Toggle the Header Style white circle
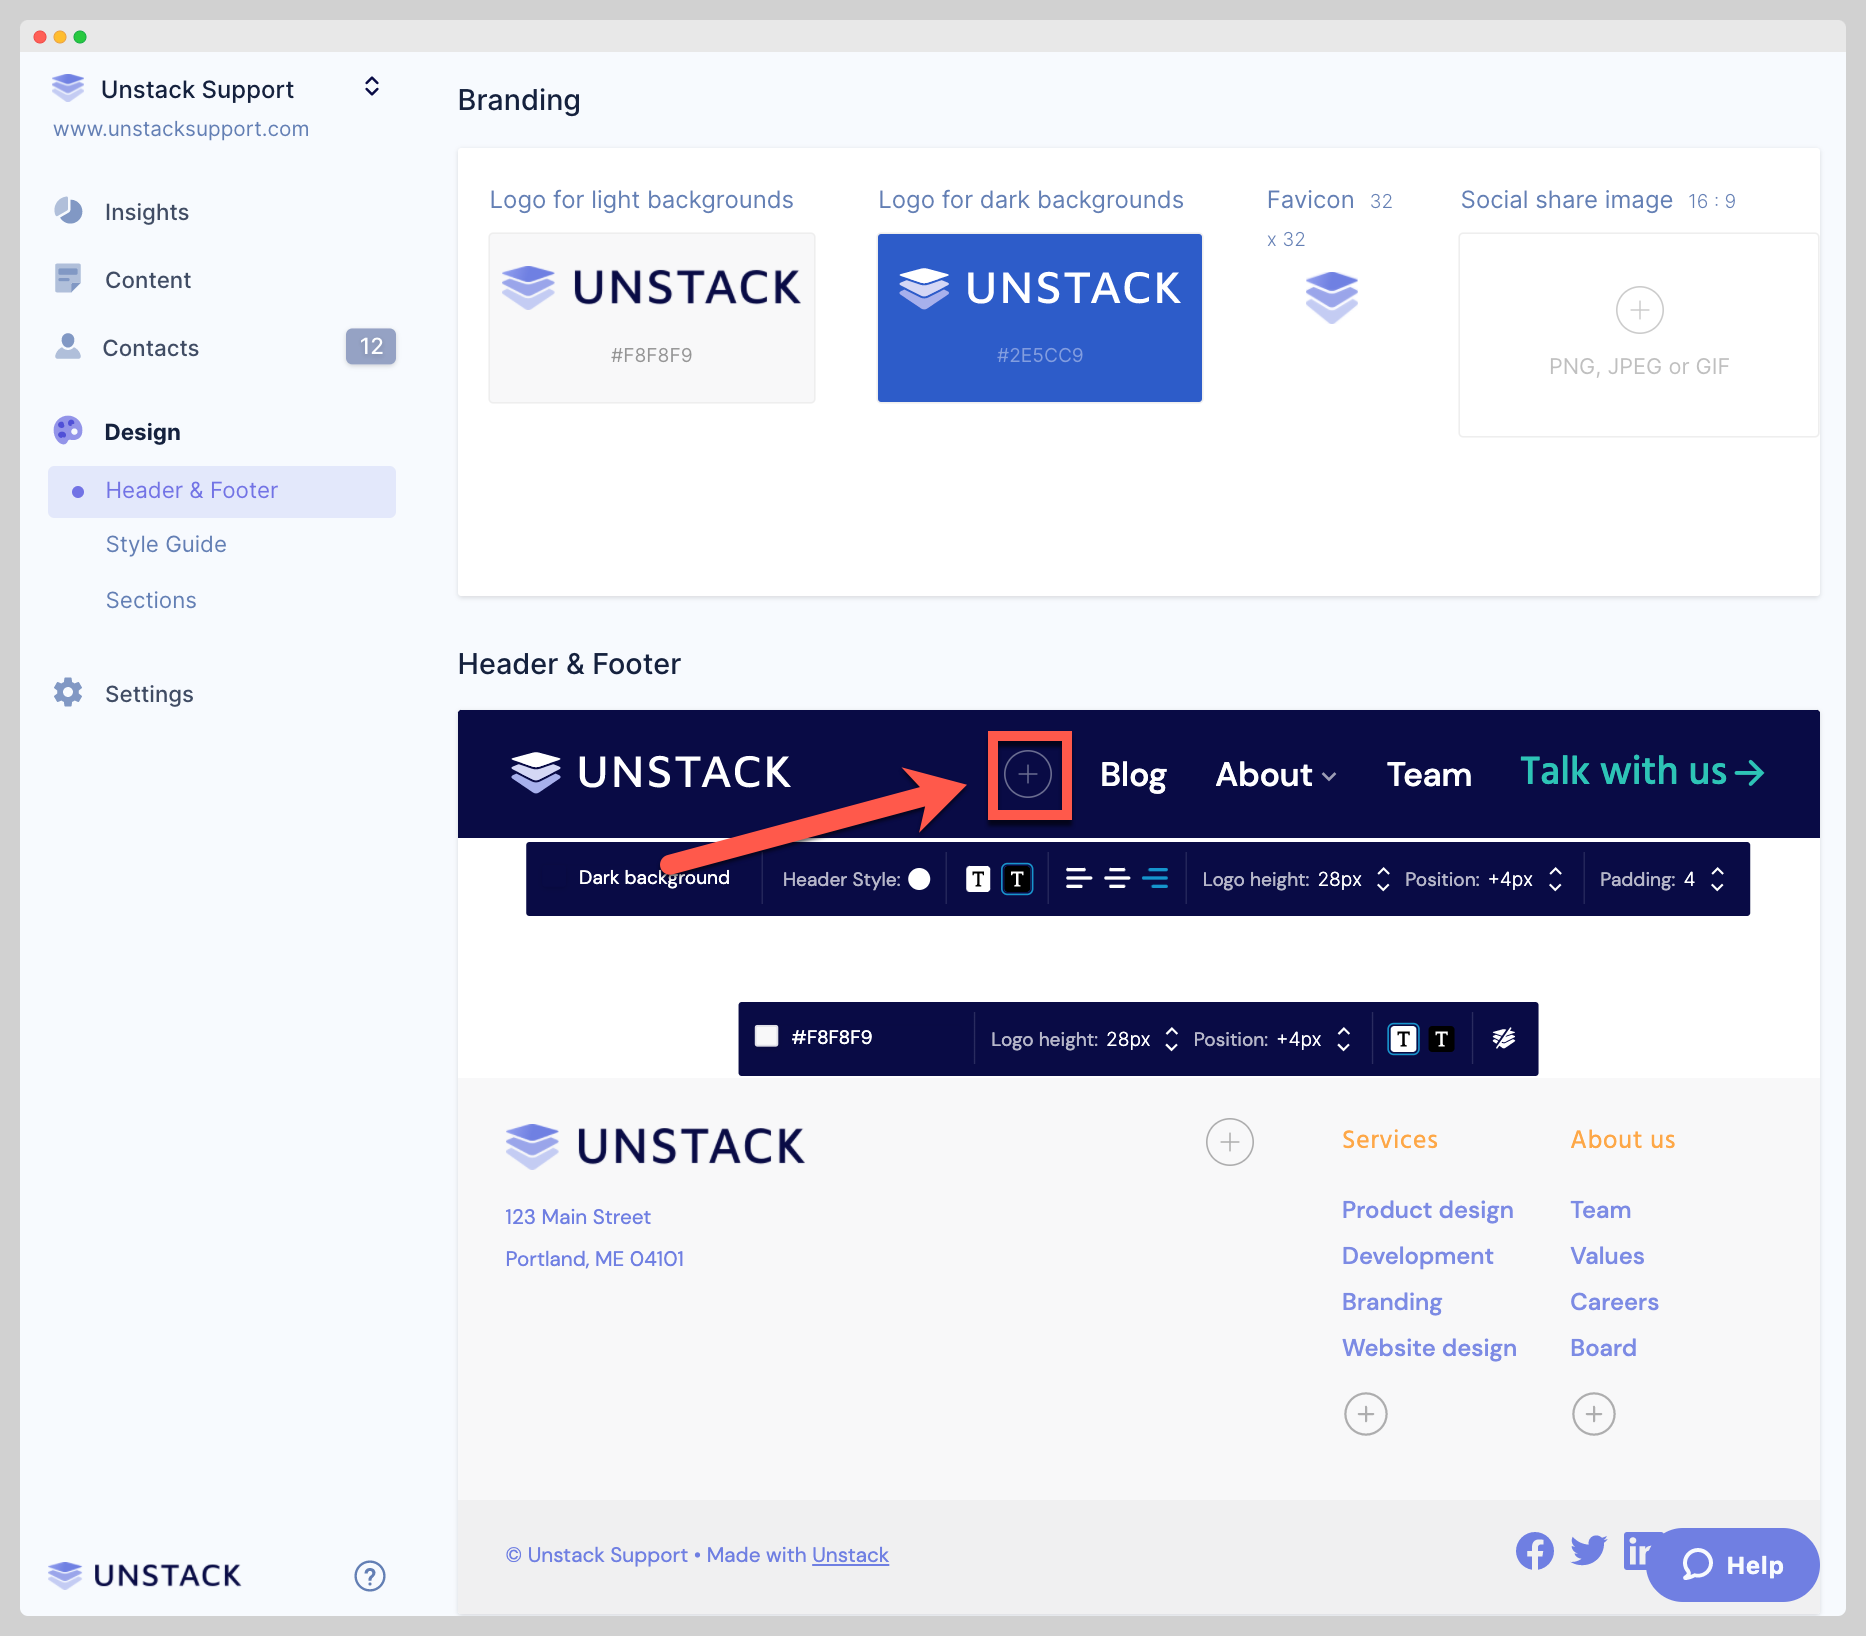The width and height of the screenshot is (1866, 1636). [919, 879]
